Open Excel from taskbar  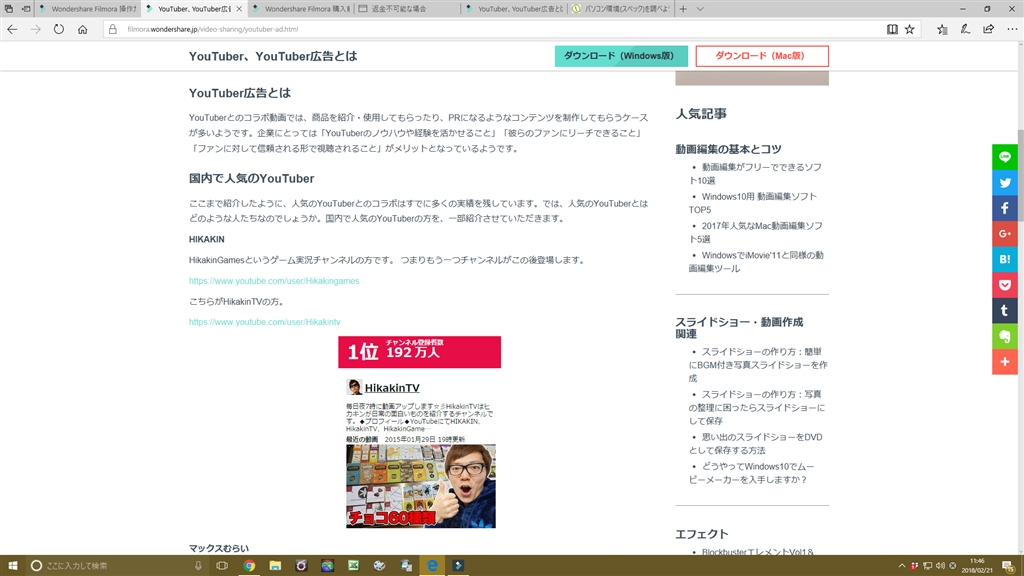pyautogui.click(x=353, y=566)
